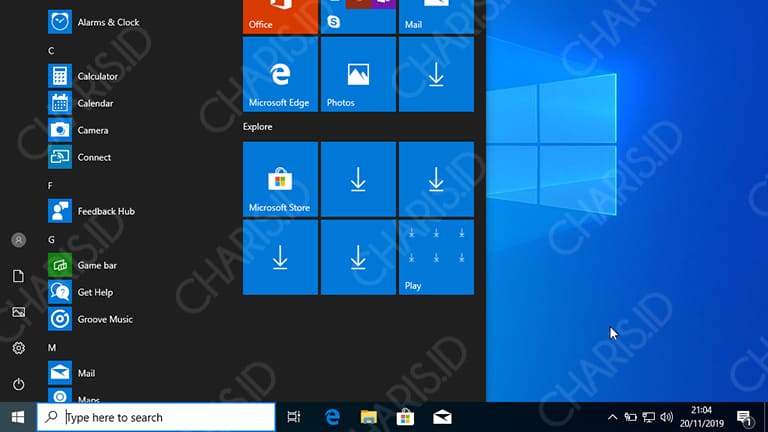Viewport: 768px width, 432px height.
Task: Click the Office tile
Action: coord(280,17)
